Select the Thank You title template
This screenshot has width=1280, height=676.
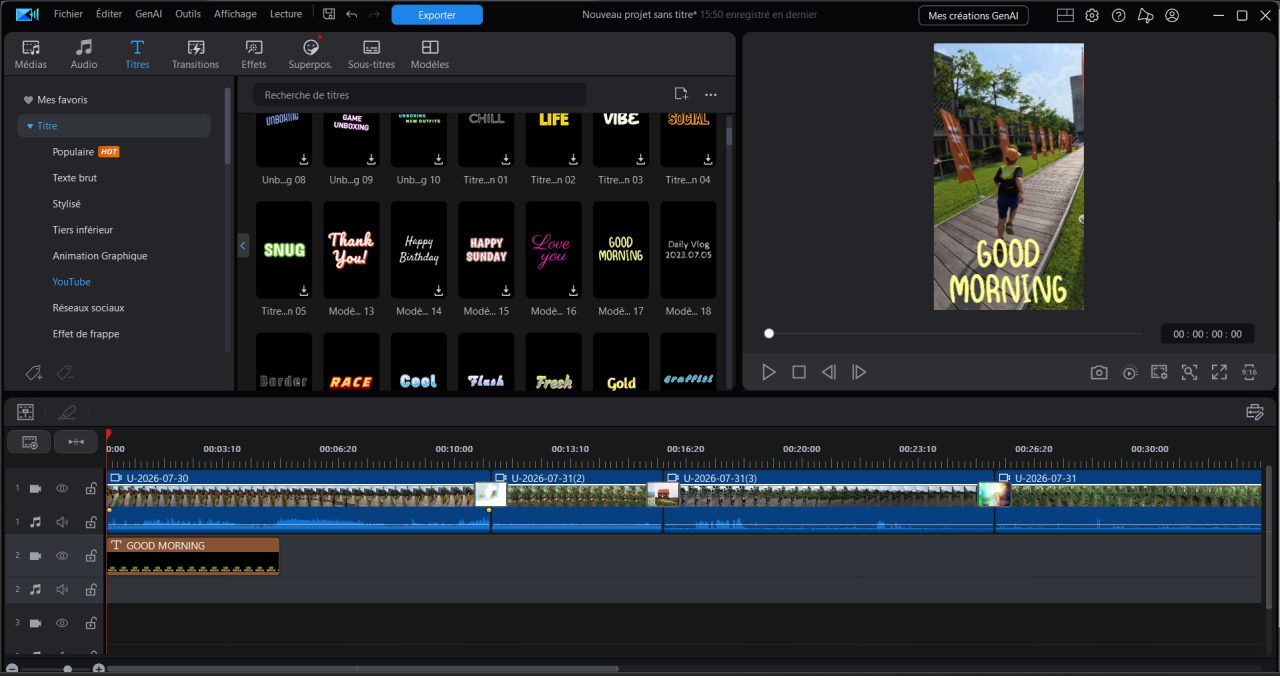351,250
